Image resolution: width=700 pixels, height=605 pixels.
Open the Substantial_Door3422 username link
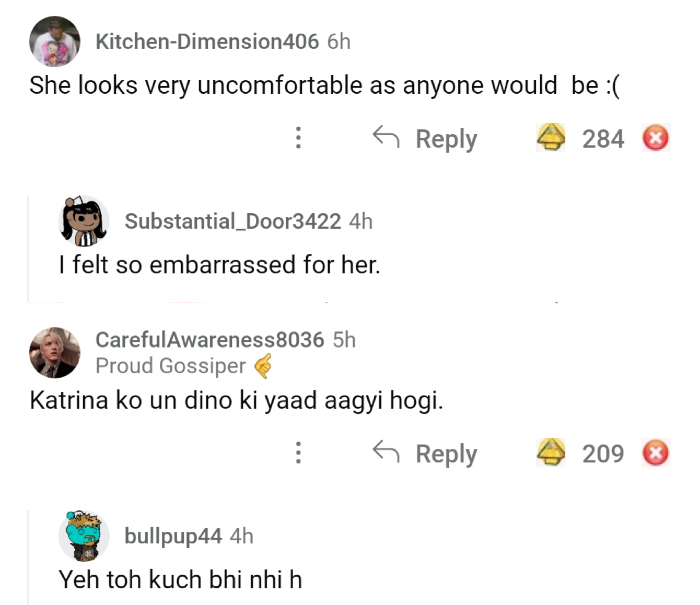(x=233, y=221)
